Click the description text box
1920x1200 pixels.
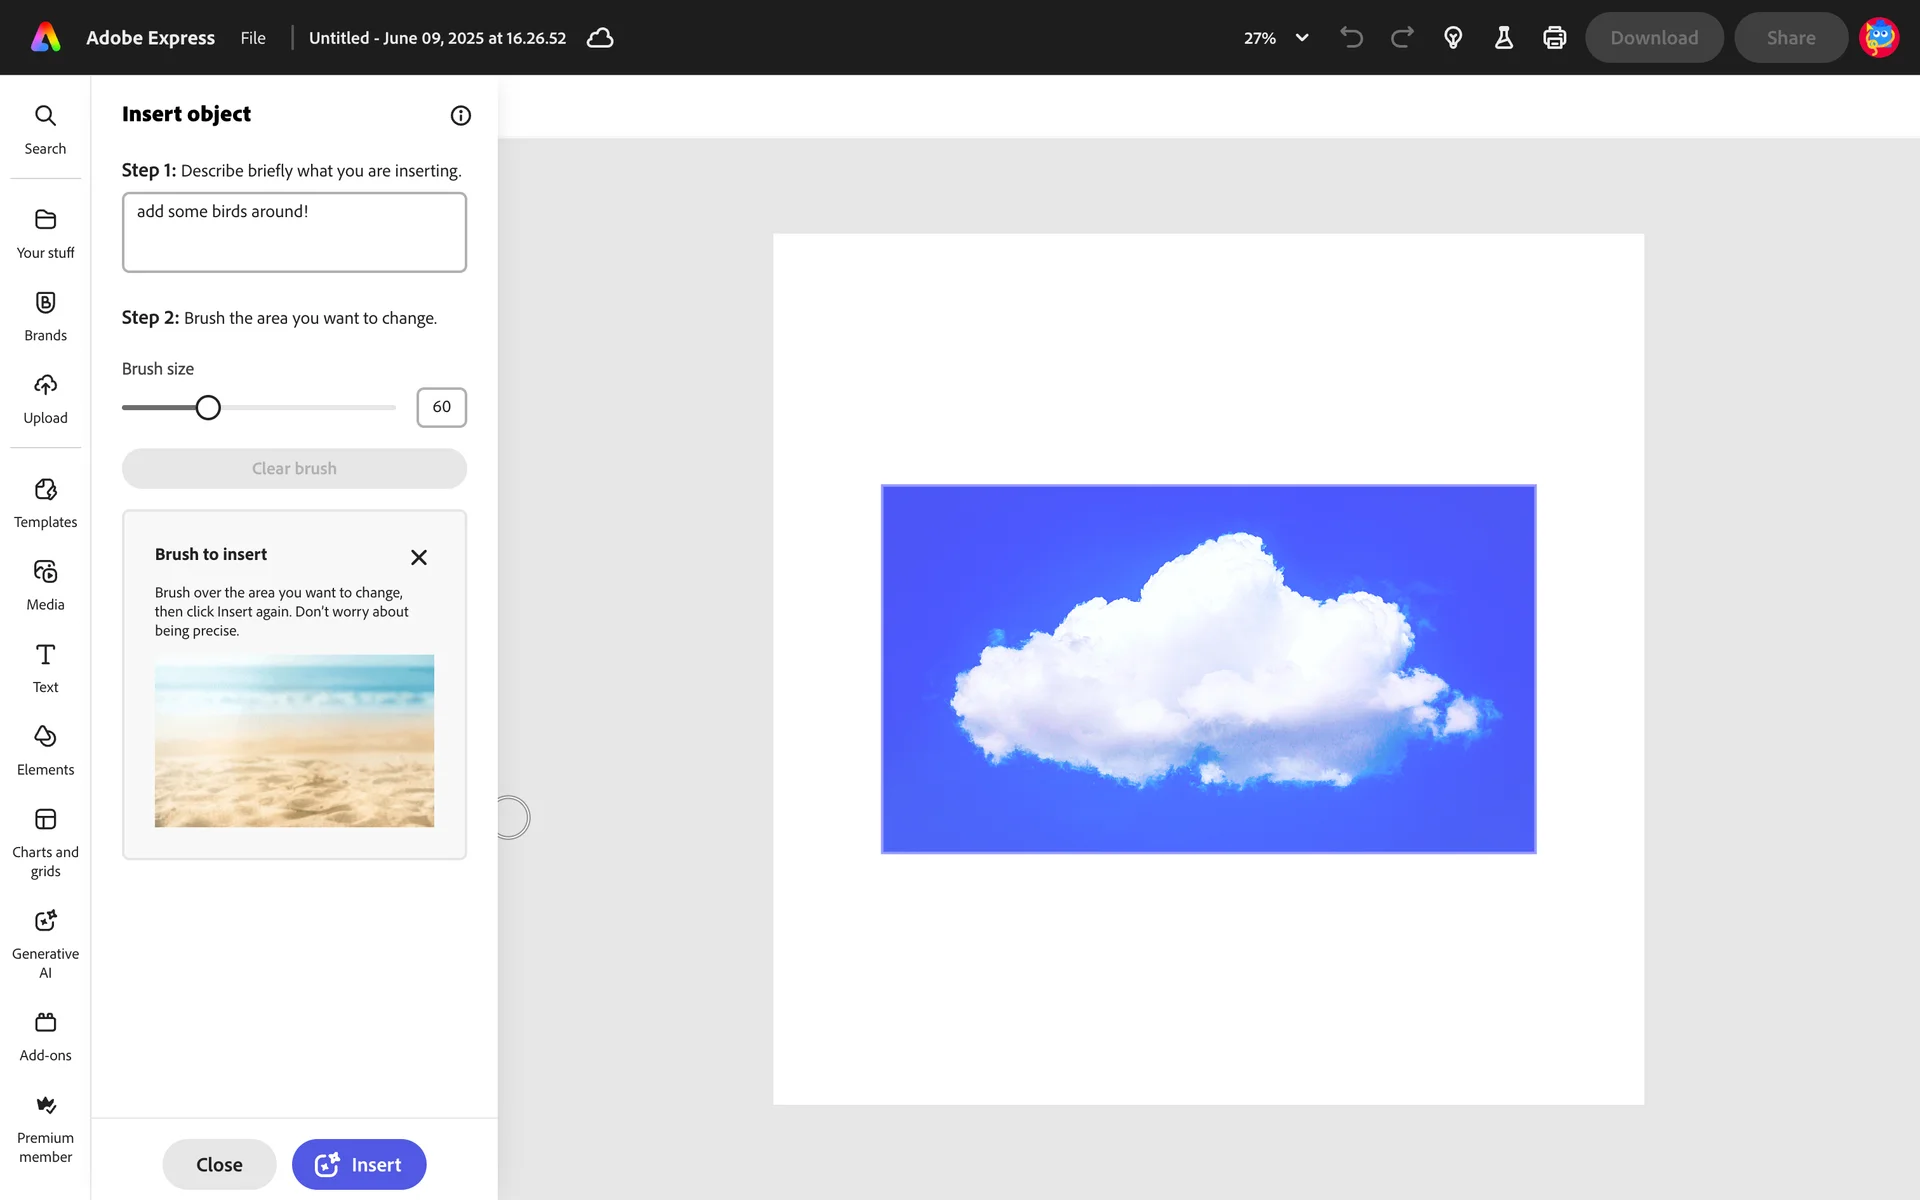click(x=294, y=232)
